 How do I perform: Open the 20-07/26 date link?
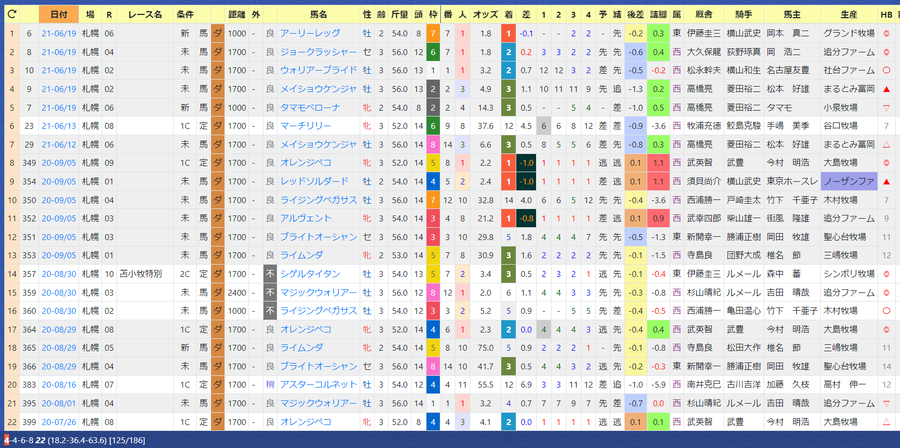coord(59,422)
